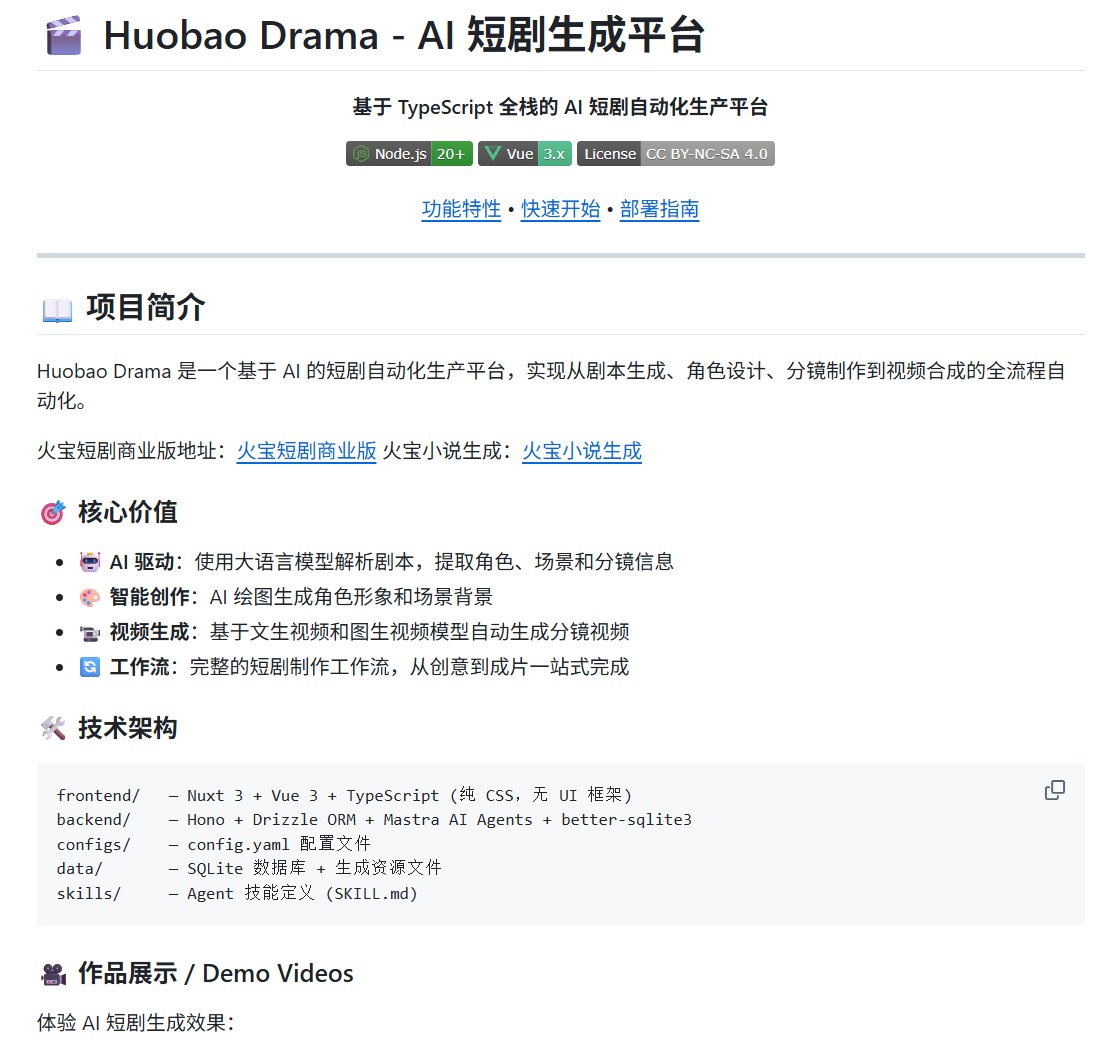This screenshot has height=1050, width=1099.
Task: Click the 作品展示 / Demo Videos heading
Action: (x=216, y=974)
